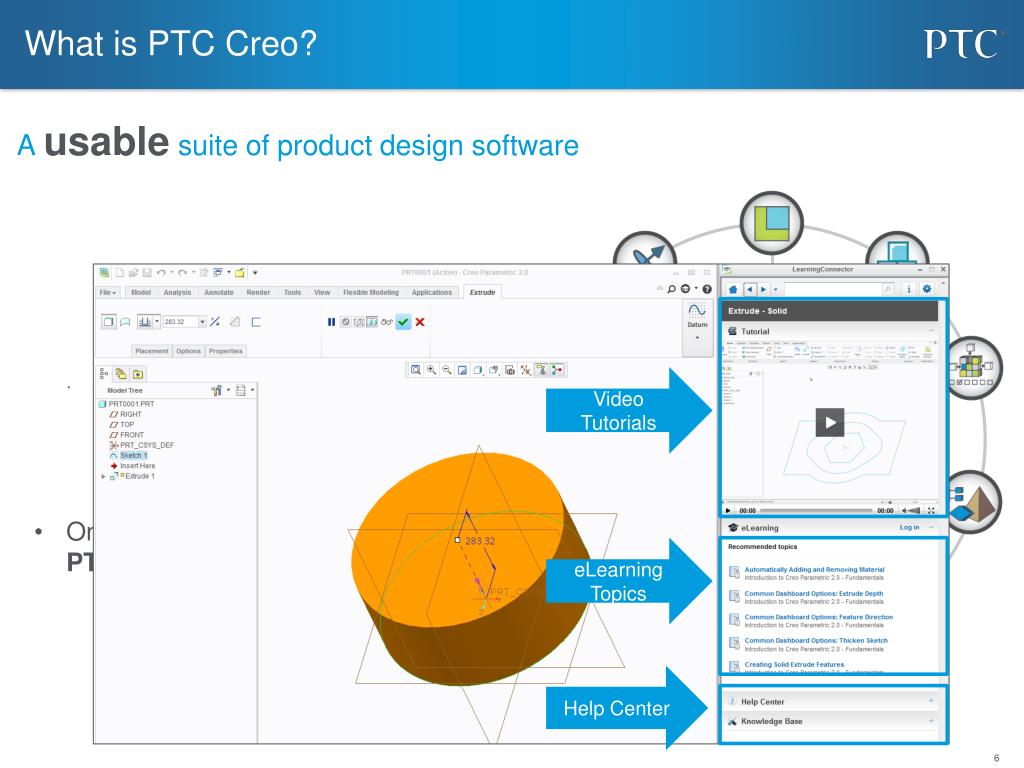Toggle the Remove Material icon
The width and height of the screenshot is (1024, 768).
235,321
